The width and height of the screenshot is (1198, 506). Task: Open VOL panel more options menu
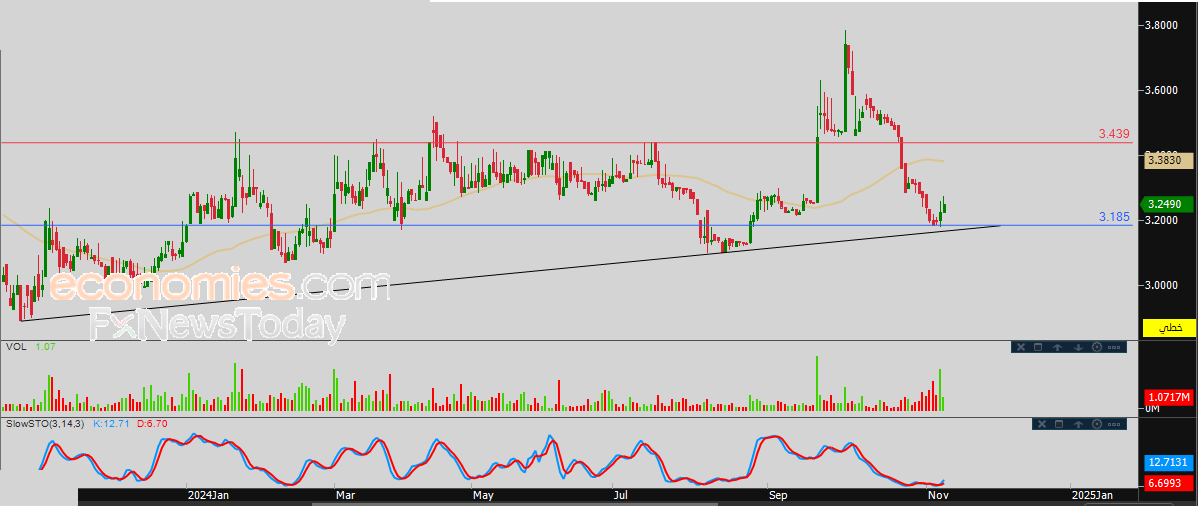coord(1114,347)
